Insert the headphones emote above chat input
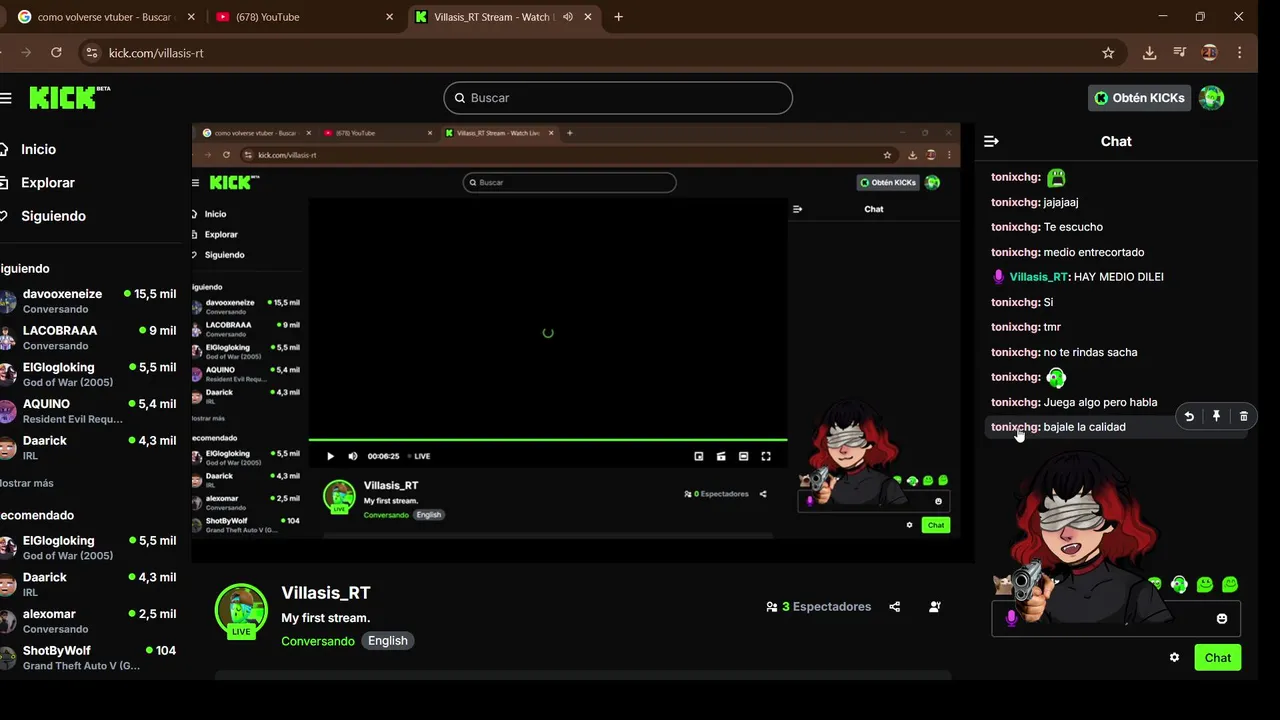Screen dimensions: 1280x720 coord(1180,585)
